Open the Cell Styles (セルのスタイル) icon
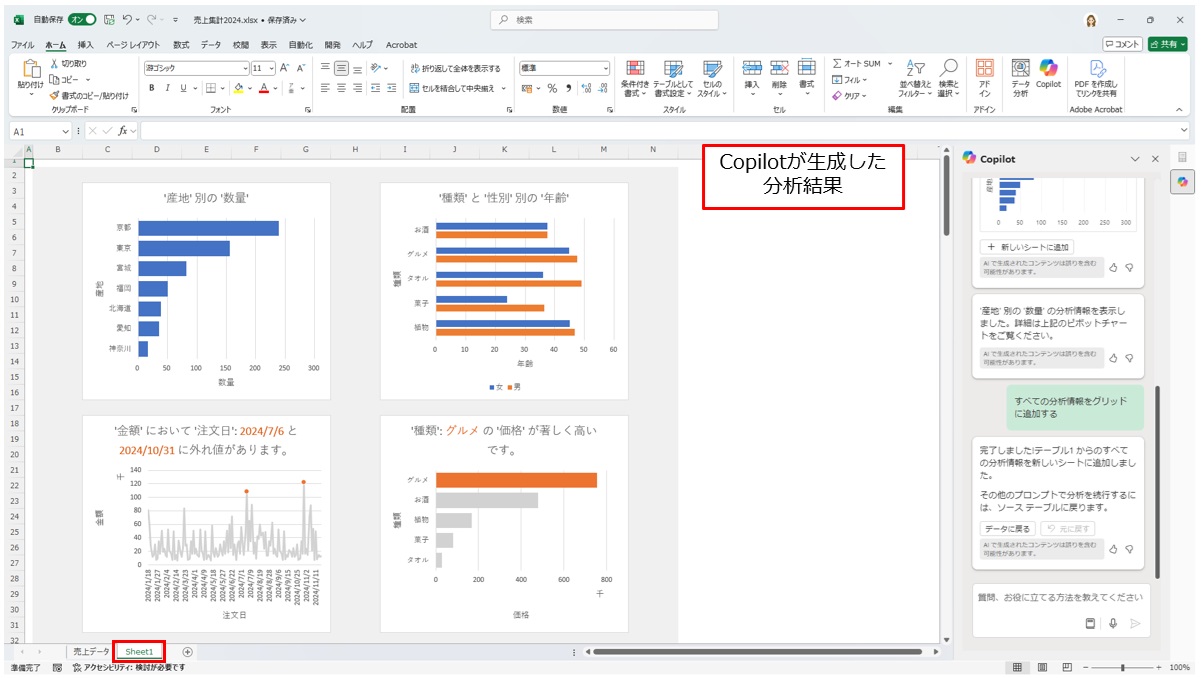Image resolution: width=1201 pixels, height=678 pixels. coord(712,69)
